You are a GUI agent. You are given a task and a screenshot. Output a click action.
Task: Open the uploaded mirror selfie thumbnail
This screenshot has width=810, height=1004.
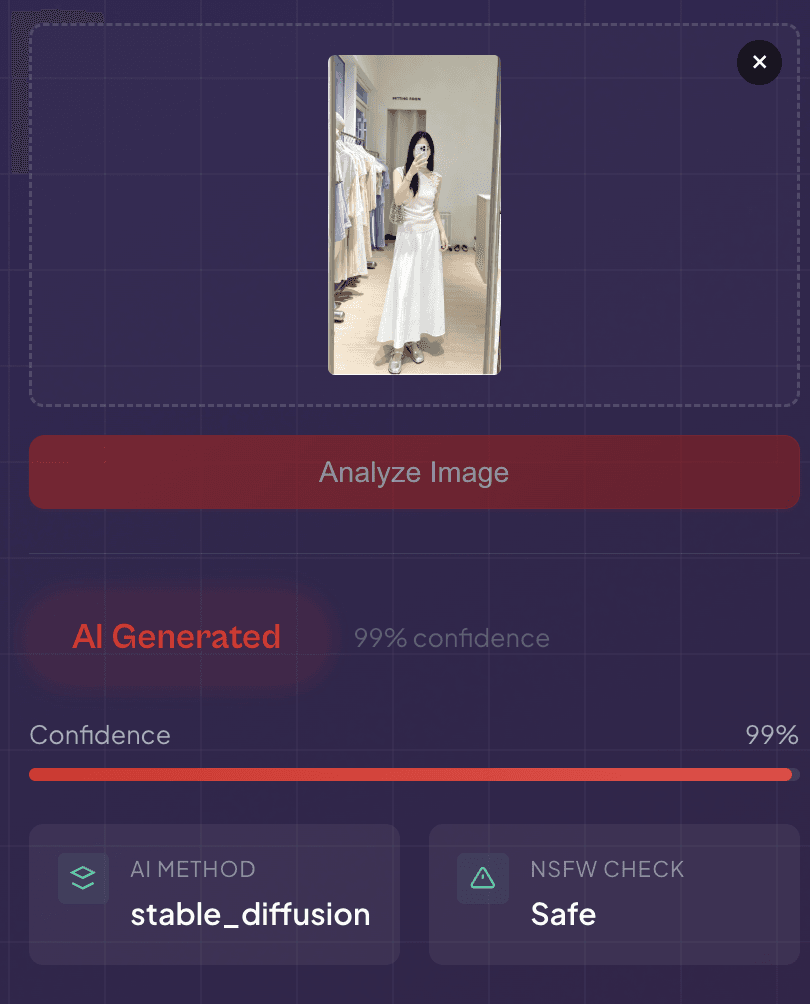pyautogui.click(x=414, y=215)
